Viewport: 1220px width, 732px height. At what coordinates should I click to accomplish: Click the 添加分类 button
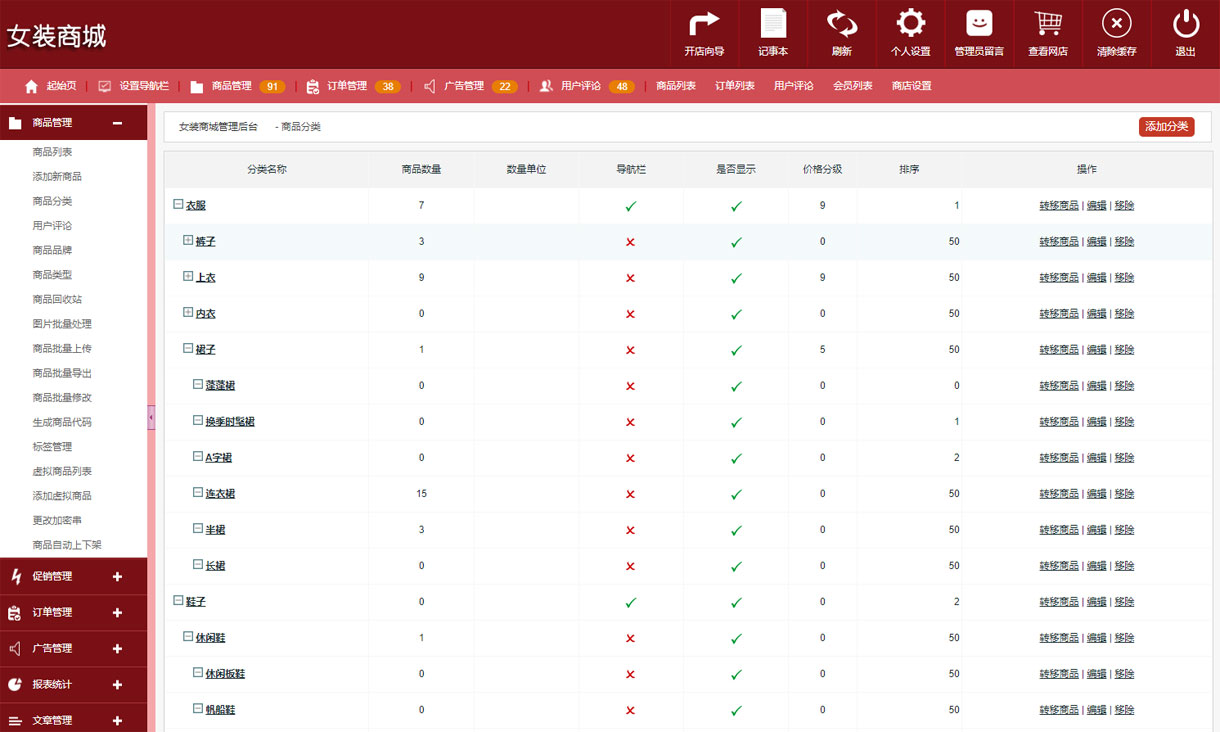[x=1166, y=127]
